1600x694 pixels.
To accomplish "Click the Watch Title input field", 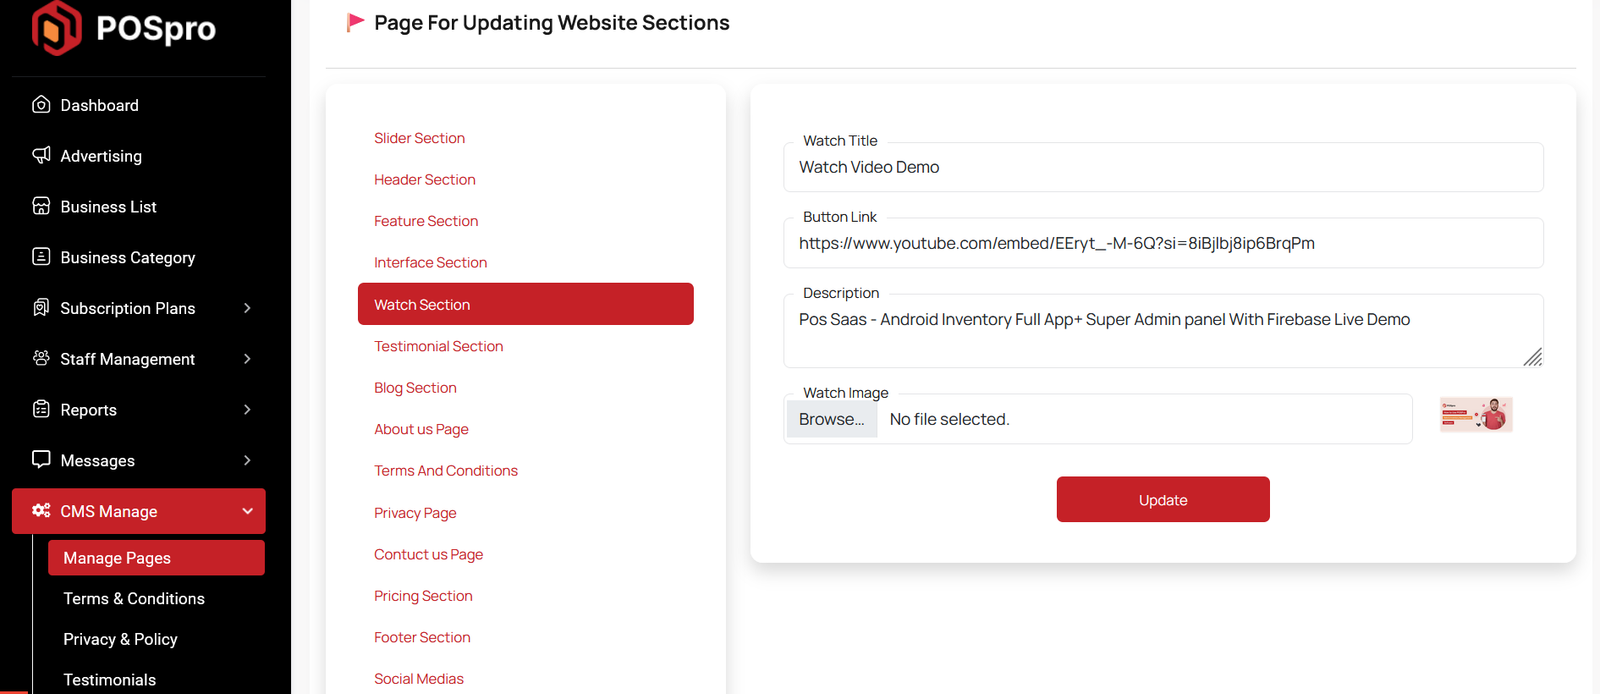I will click(1163, 168).
